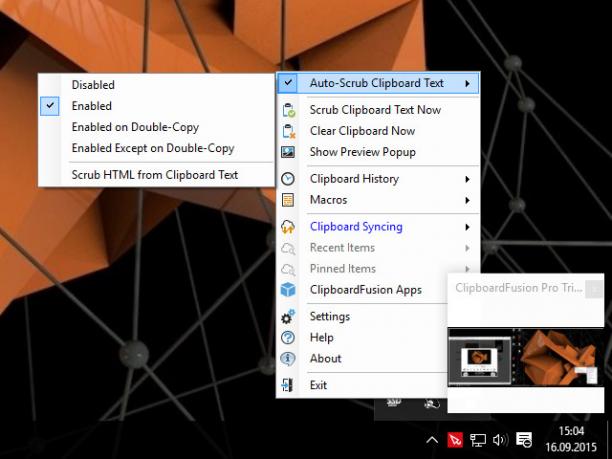The image size is (612, 459).
Task: Expand the Recent Items submenu arrow
Action: (x=467, y=248)
